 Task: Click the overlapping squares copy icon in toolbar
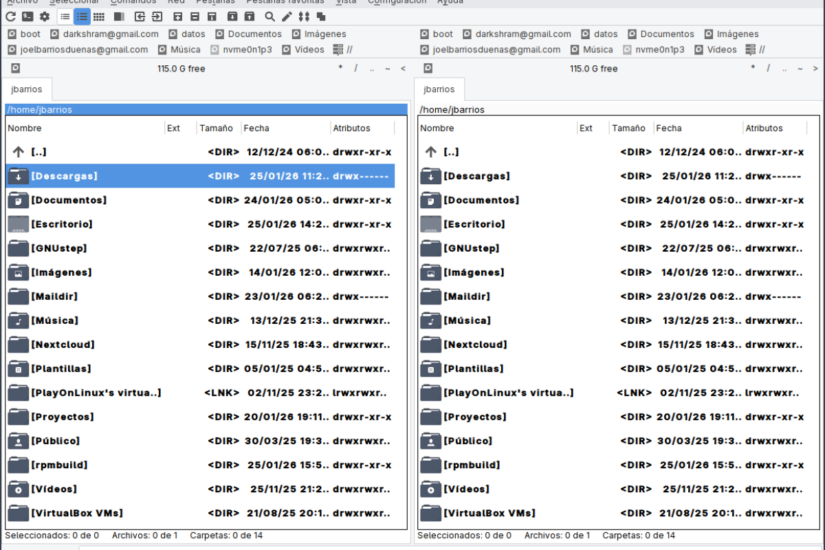tap(320, 17)
